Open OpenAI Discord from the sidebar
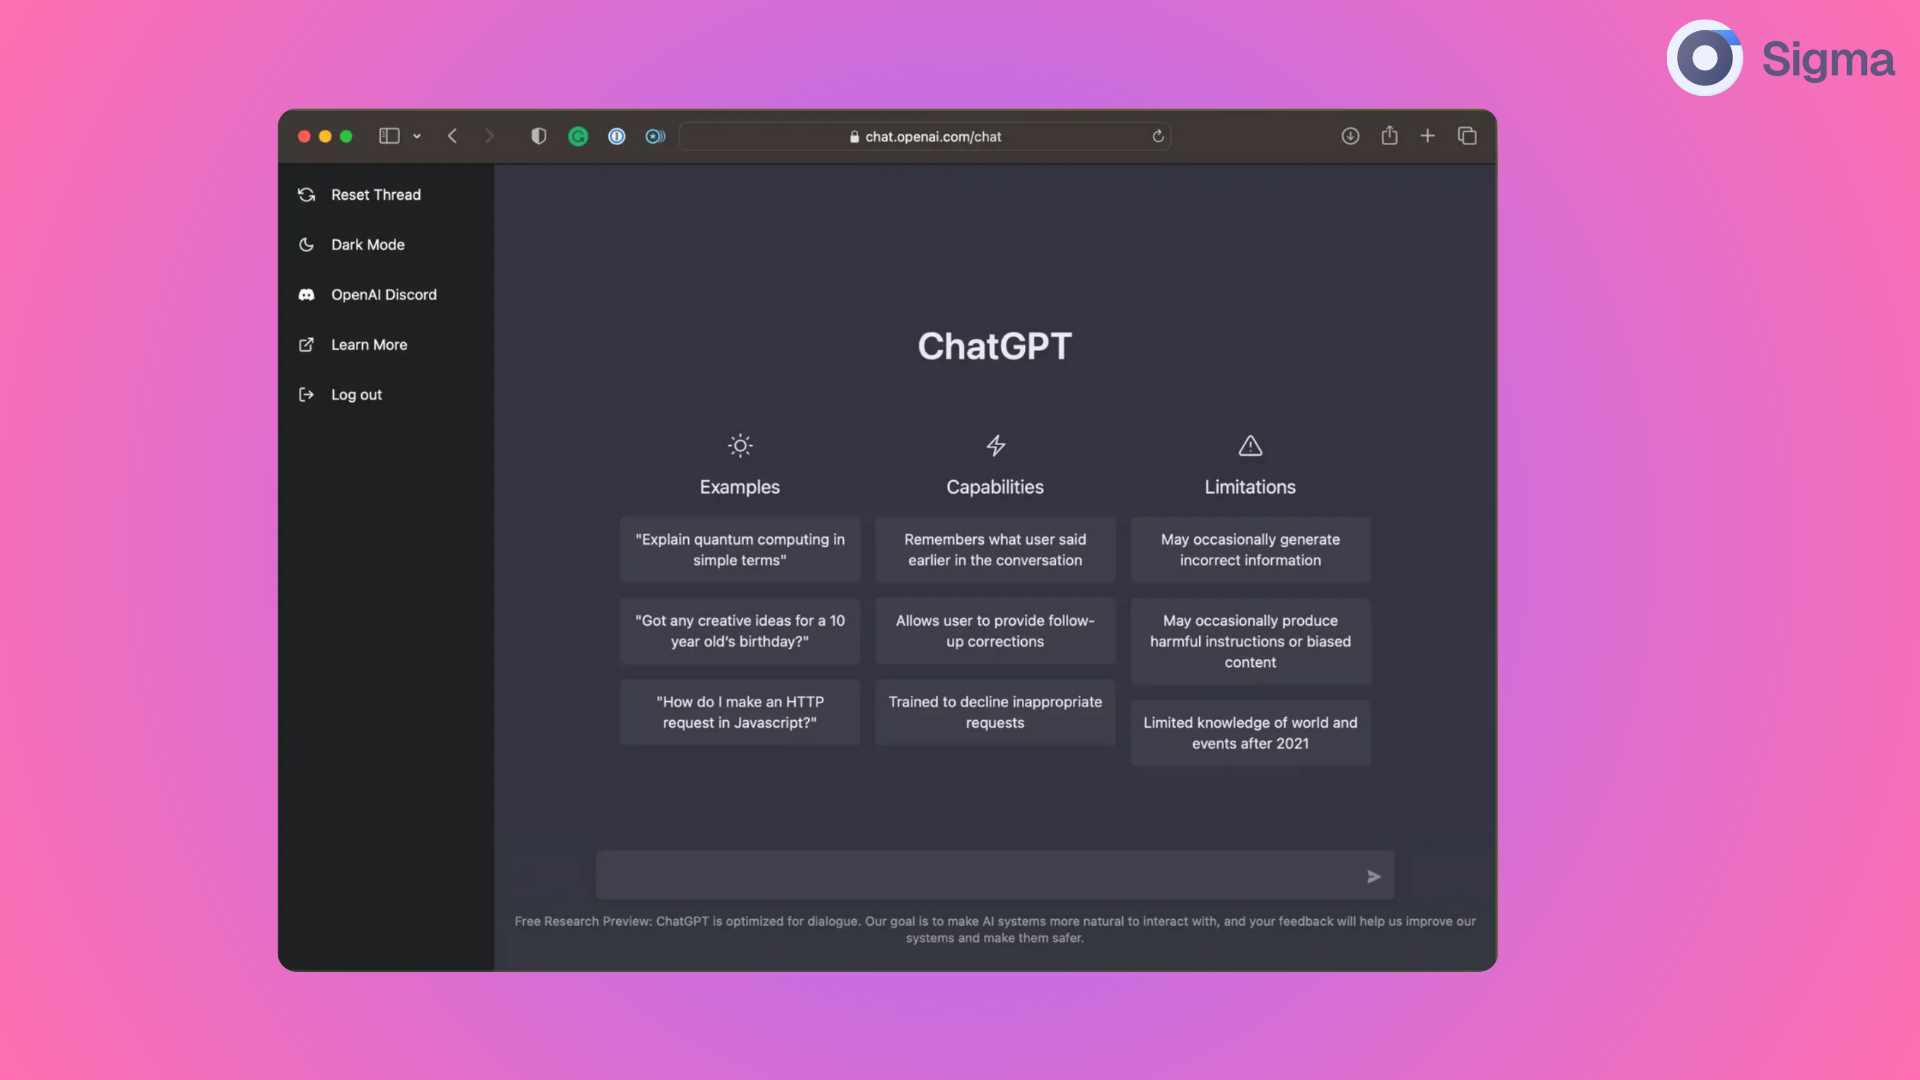This screenshot has height=1080, width=1920. 386,295
